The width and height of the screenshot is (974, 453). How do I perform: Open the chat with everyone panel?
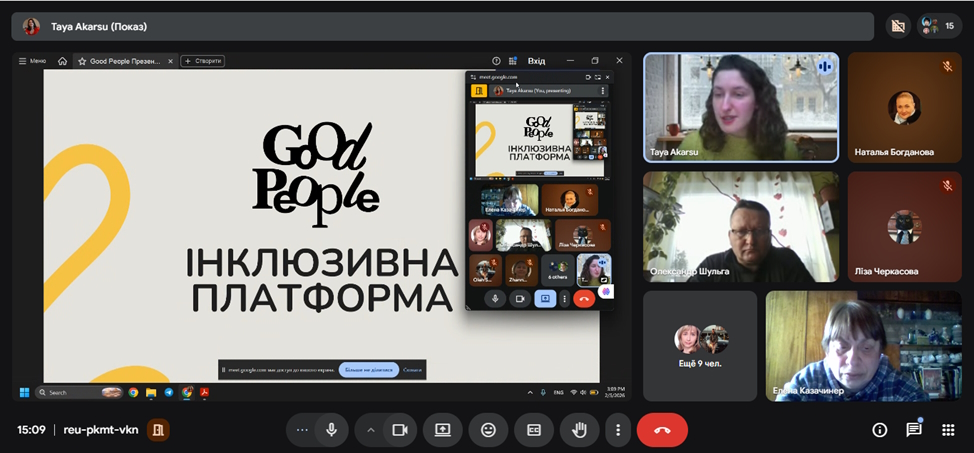click(x=914, y=430)
